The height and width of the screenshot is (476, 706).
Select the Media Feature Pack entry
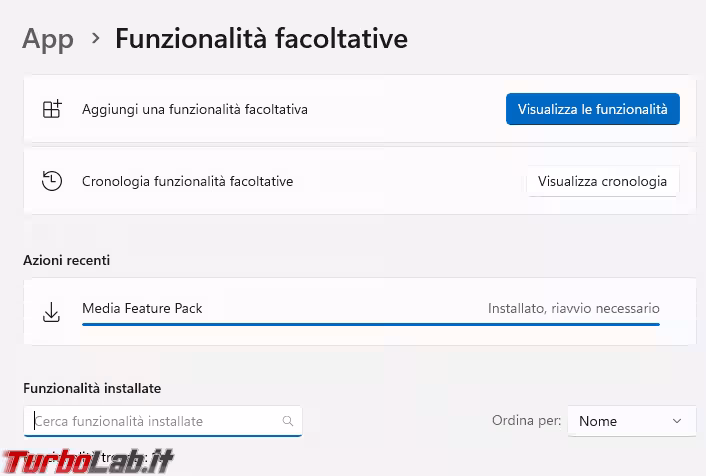pos(142,308)
